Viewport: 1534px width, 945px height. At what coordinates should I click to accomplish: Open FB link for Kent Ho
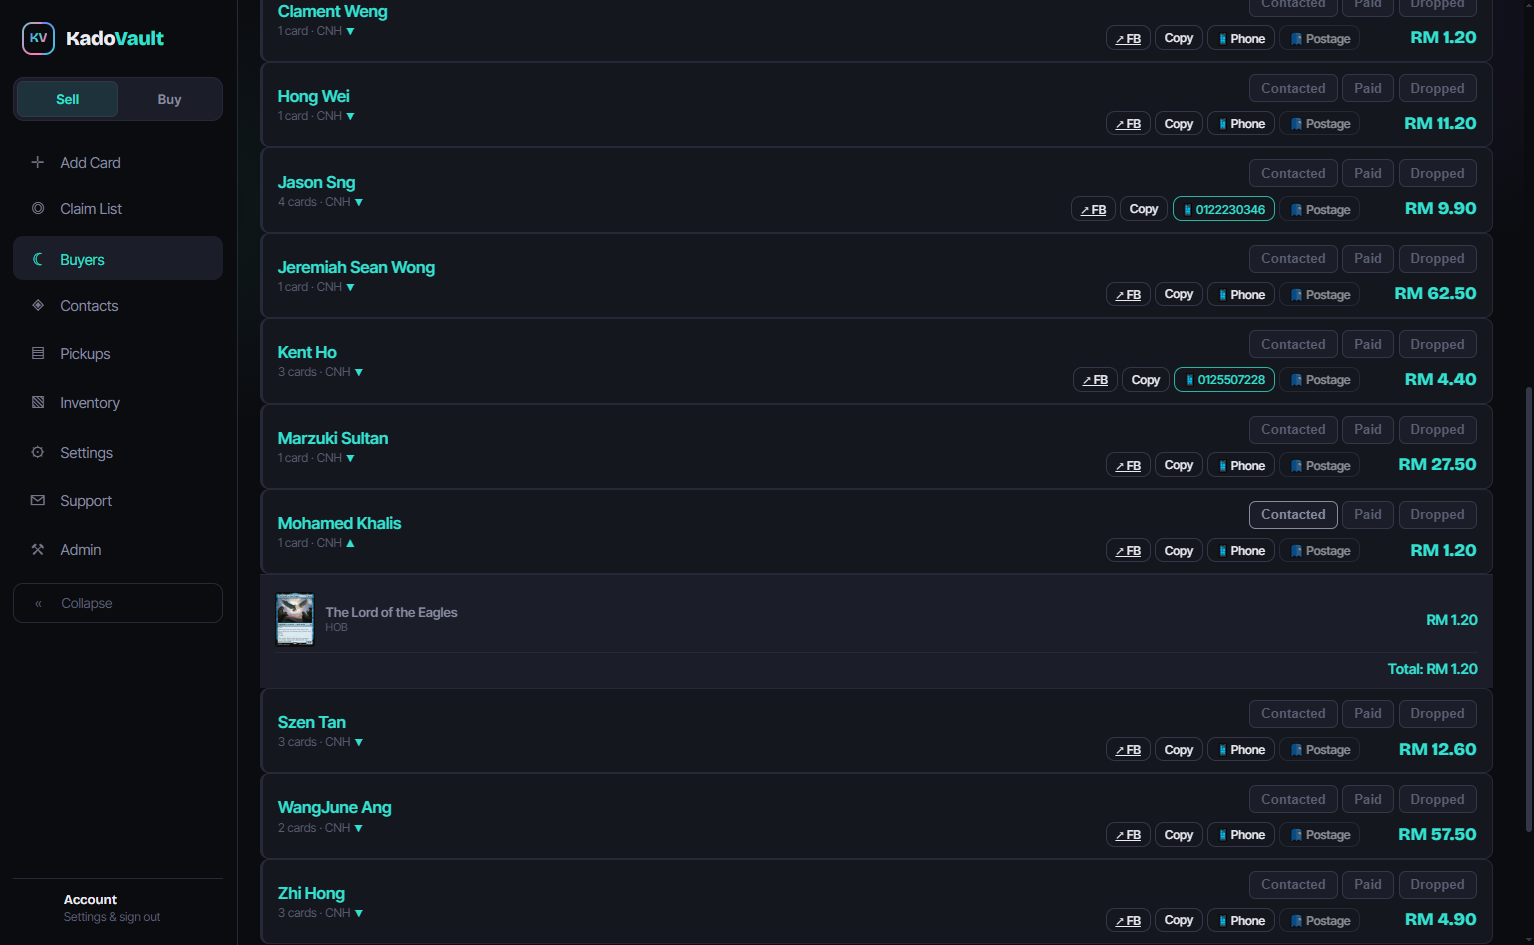pos(1095,380)
